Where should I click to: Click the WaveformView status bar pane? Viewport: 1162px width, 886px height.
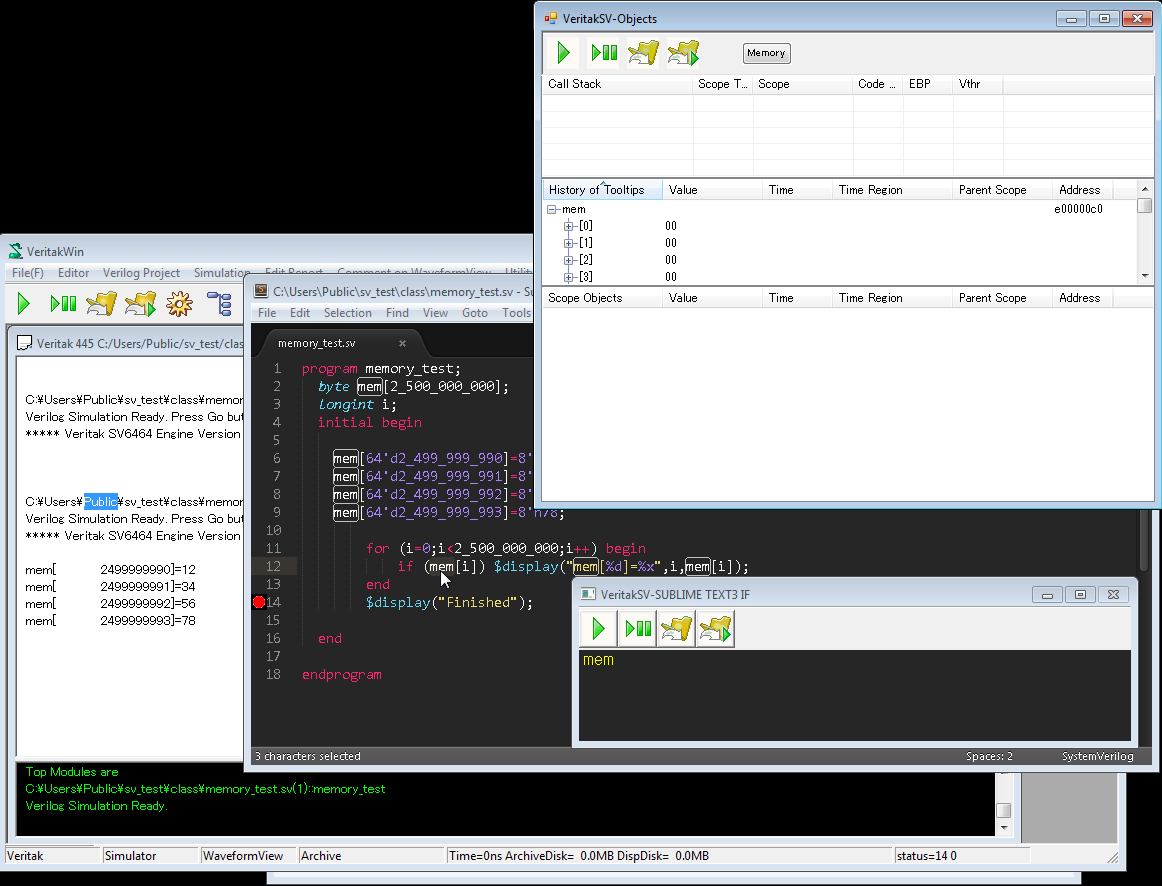(x=248, y=856)
